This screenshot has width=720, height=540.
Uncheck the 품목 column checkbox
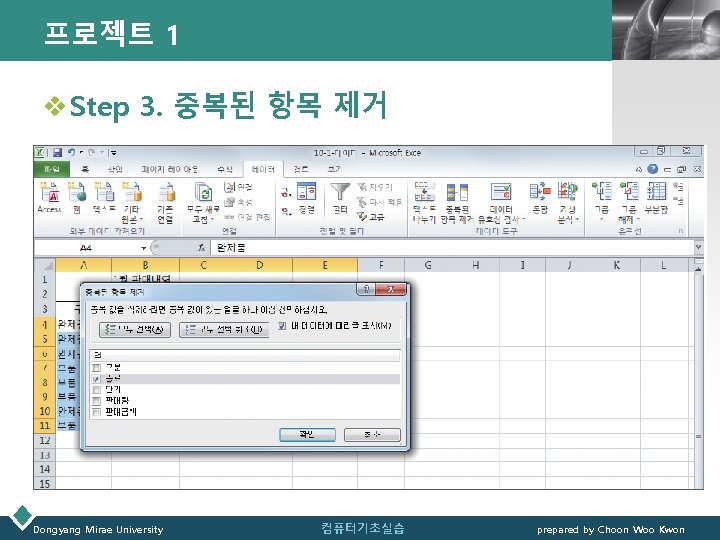pos(96,379)
